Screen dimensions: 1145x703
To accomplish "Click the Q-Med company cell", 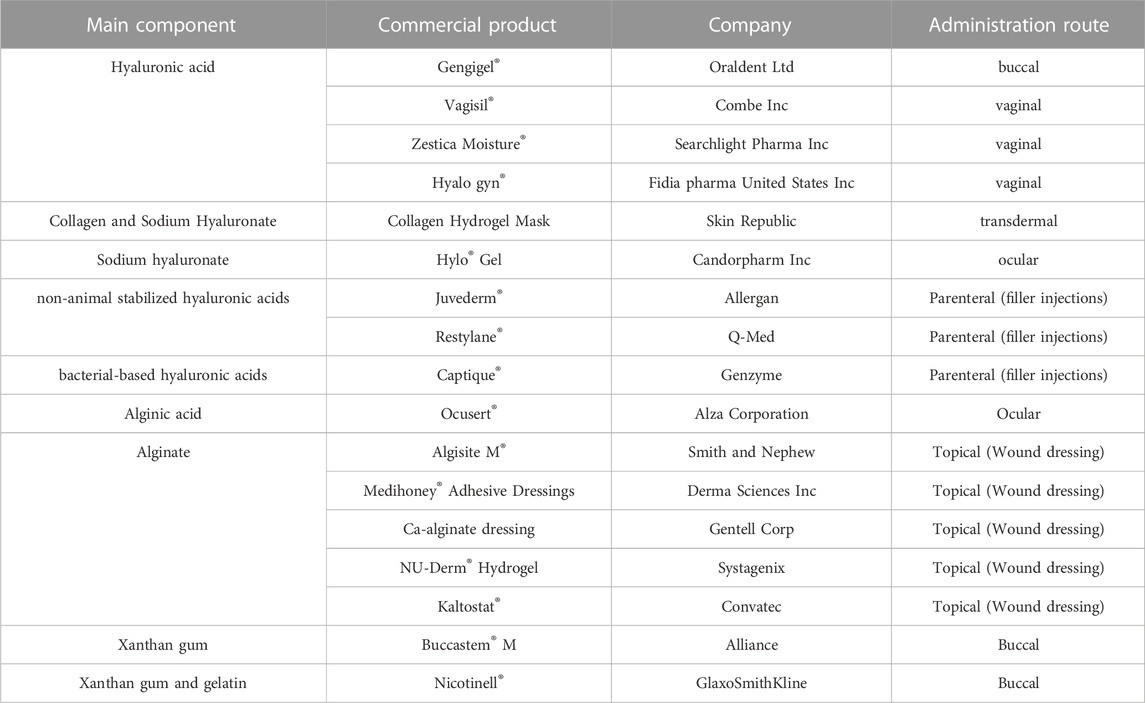I will pyautogui.click(x=751, y=337).
